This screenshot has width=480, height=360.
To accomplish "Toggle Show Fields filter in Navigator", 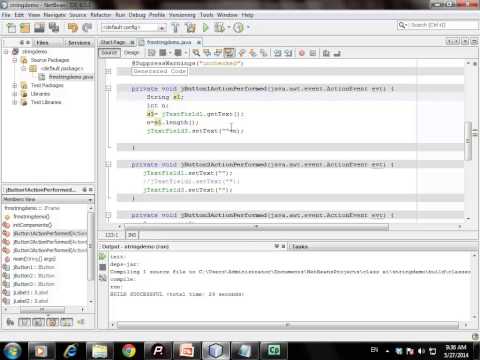I will point(24,322).
